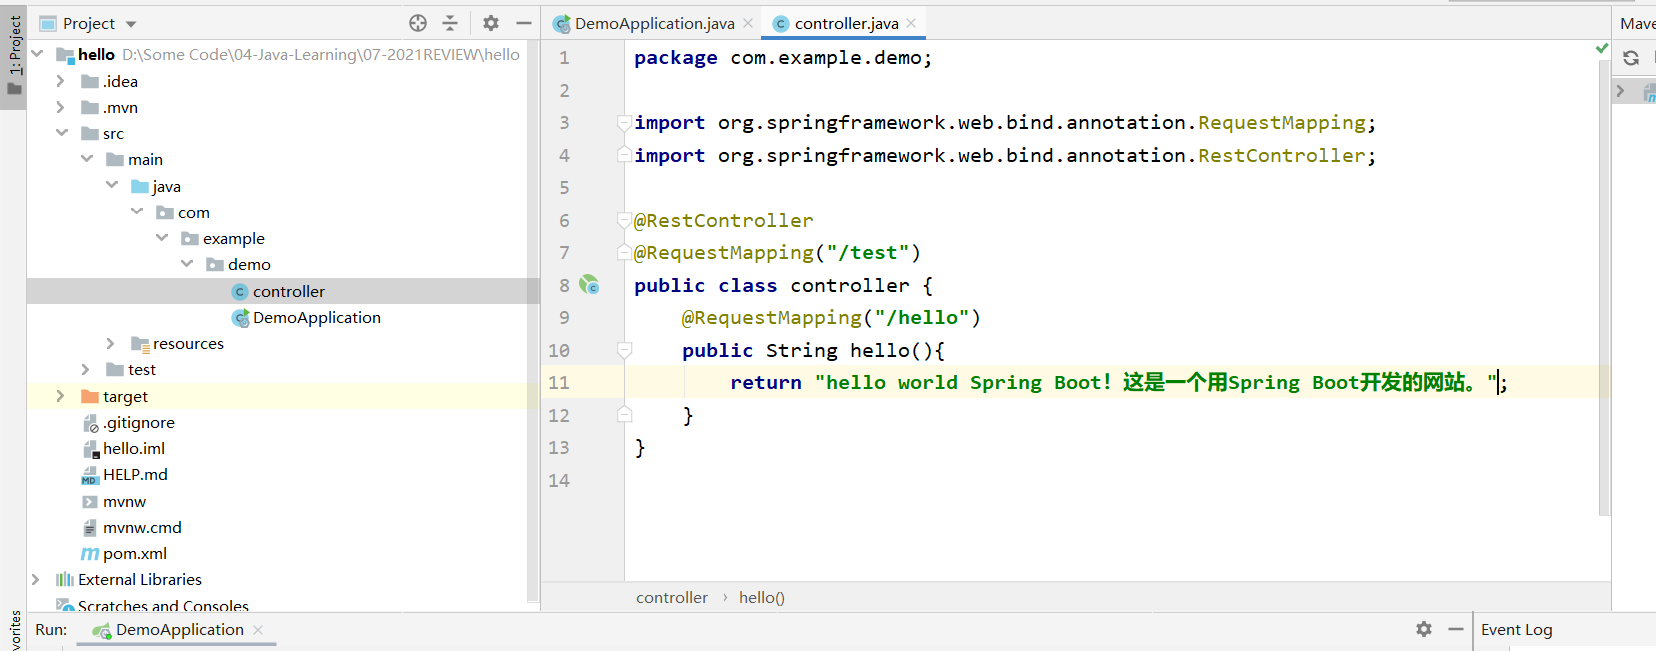Image resolution: width=1656 pixels, height=651 pixels.
Task: Open DemoApplication run tab
Action: [179, 629]
